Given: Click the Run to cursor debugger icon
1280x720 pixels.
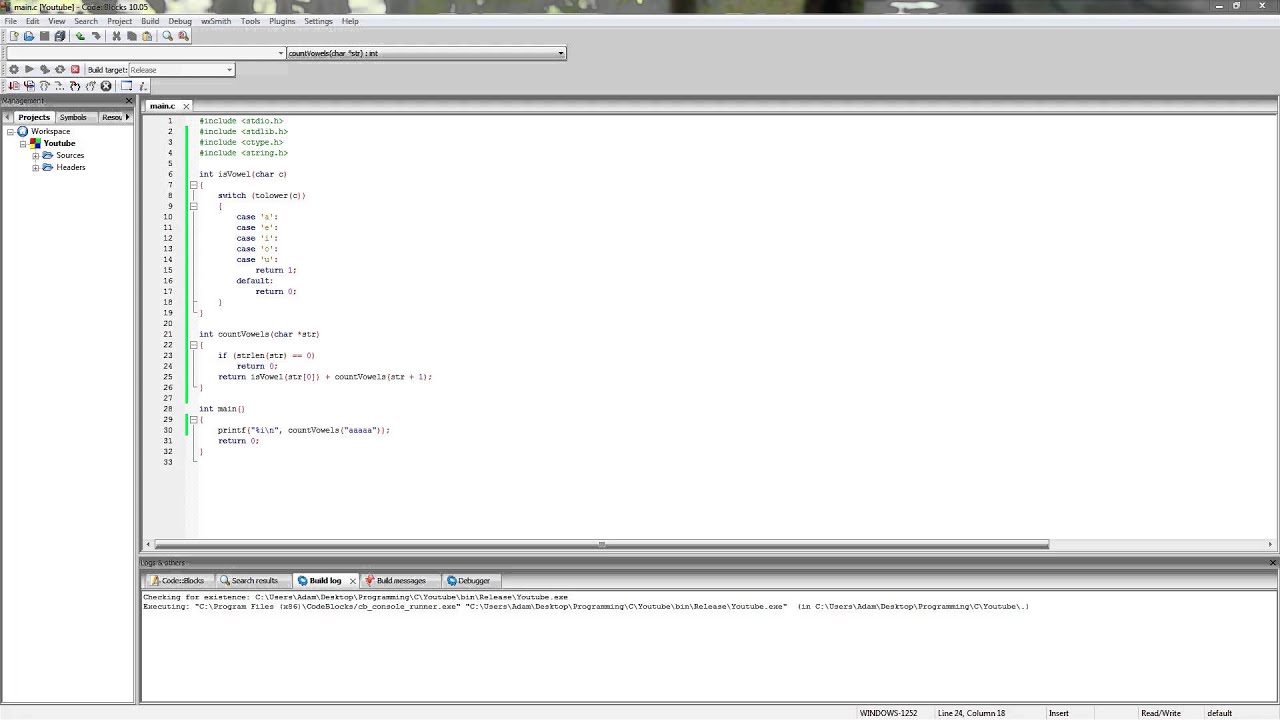Looking at the screenshot, I should [x=29, y=86].
